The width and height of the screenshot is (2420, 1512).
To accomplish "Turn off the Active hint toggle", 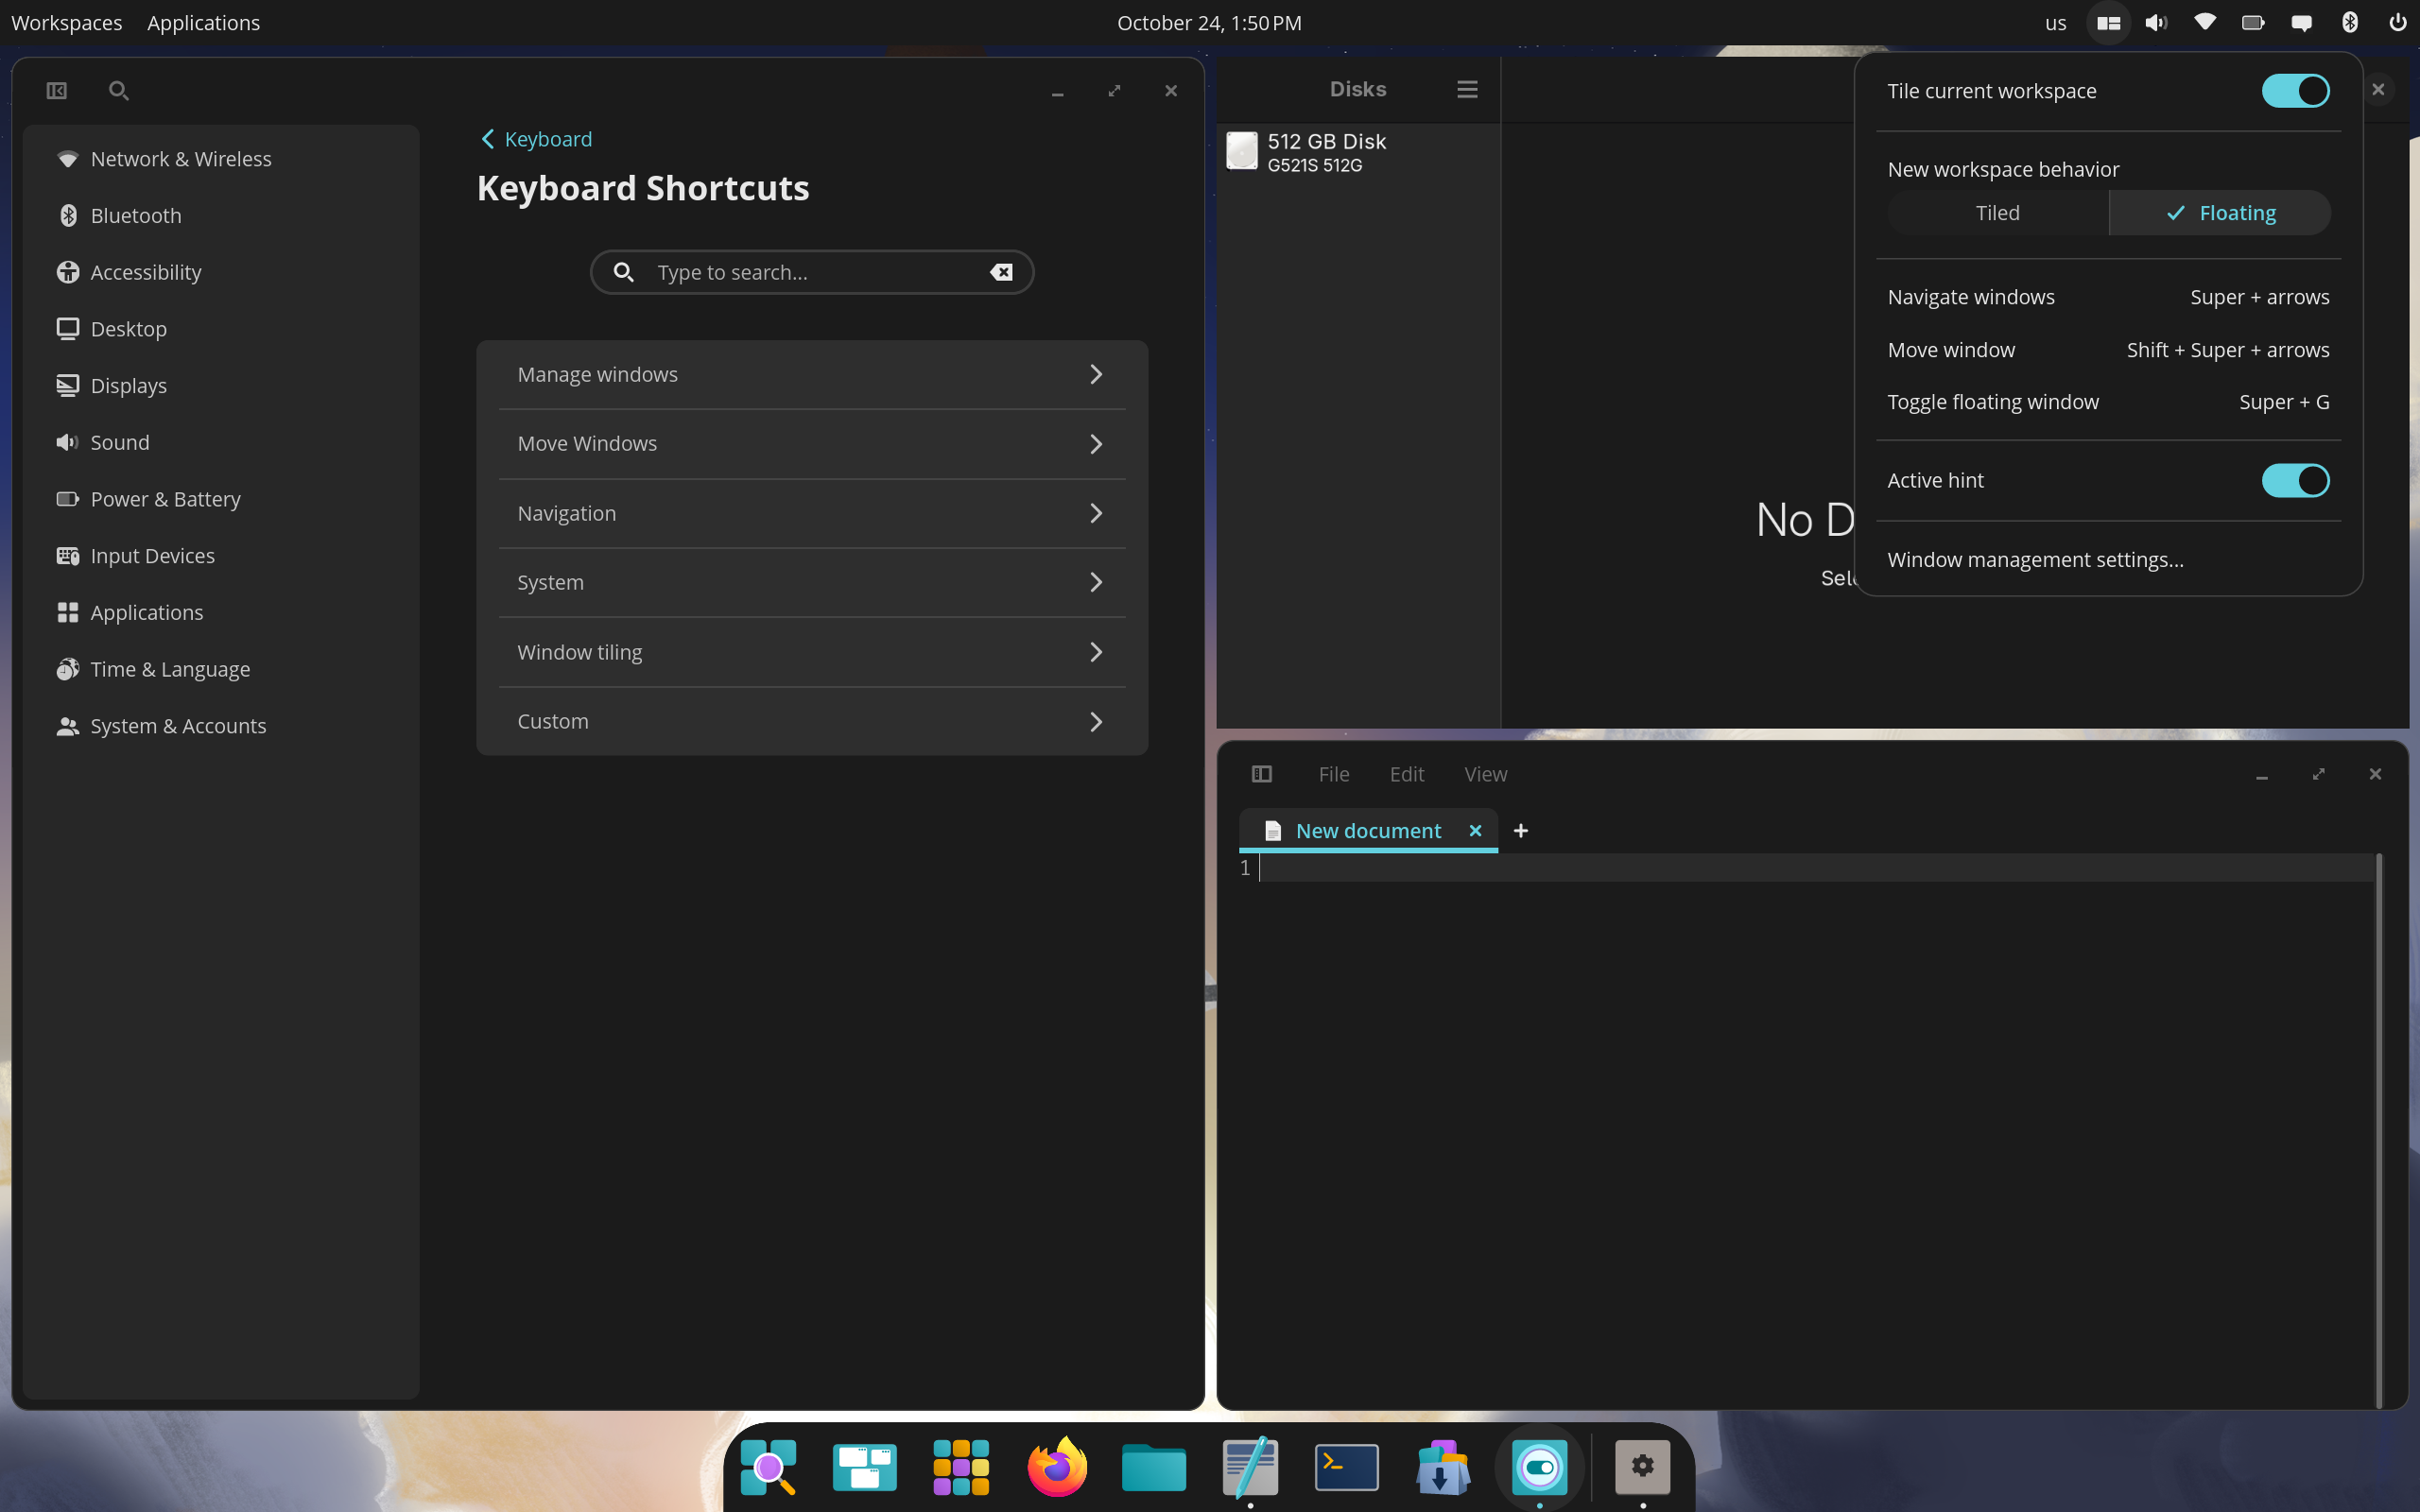I will click(x=2295, y=480).
